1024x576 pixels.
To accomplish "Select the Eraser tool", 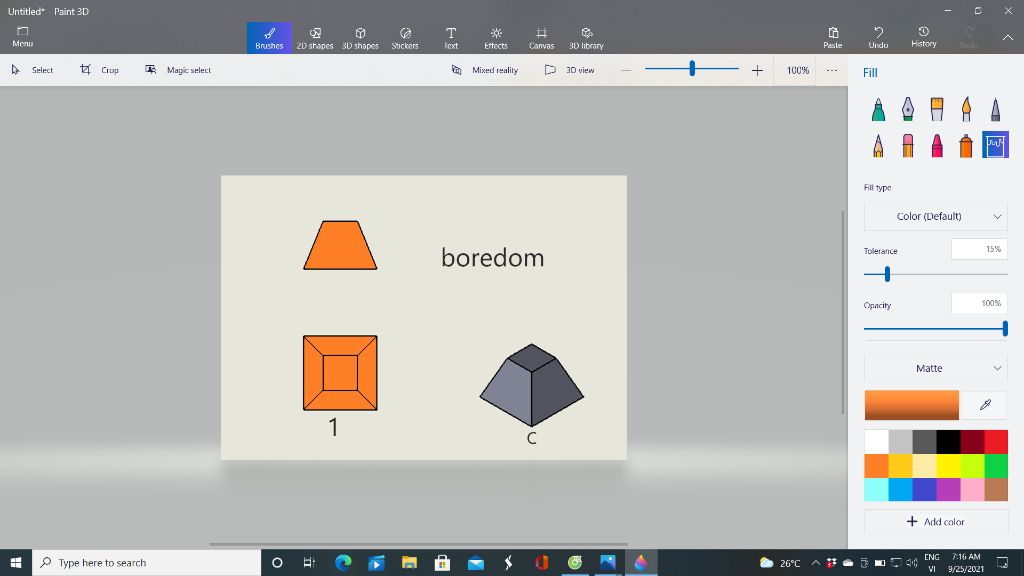I will pyautogui.click(x=908, y=145).
